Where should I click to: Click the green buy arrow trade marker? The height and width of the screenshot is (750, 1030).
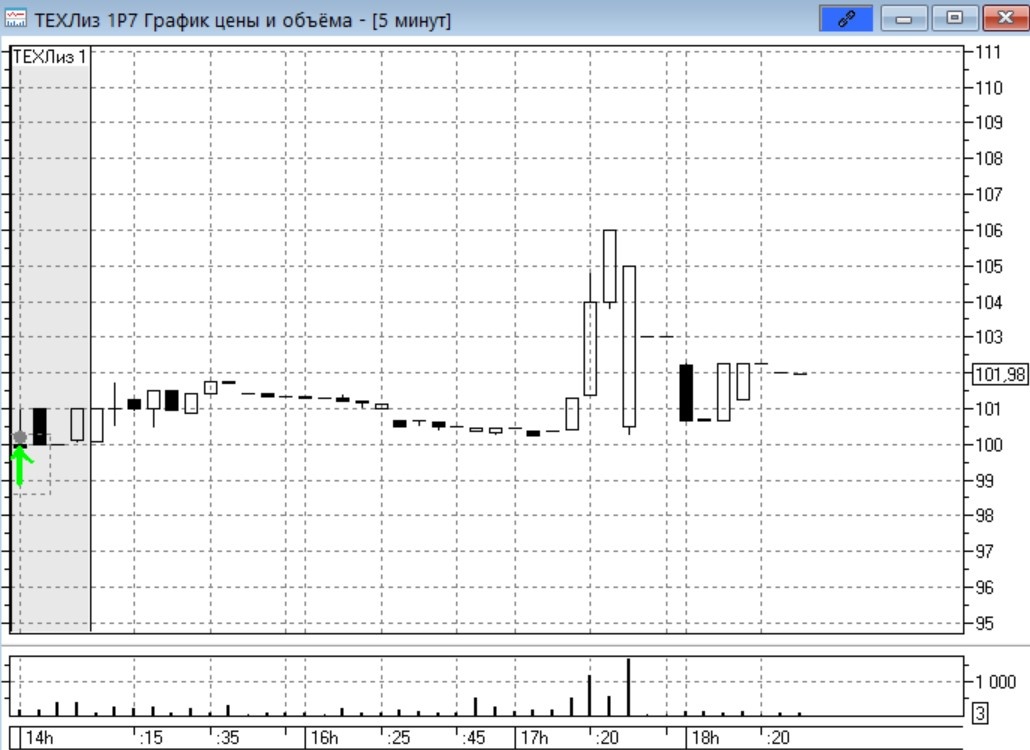(x=21, y=466)
